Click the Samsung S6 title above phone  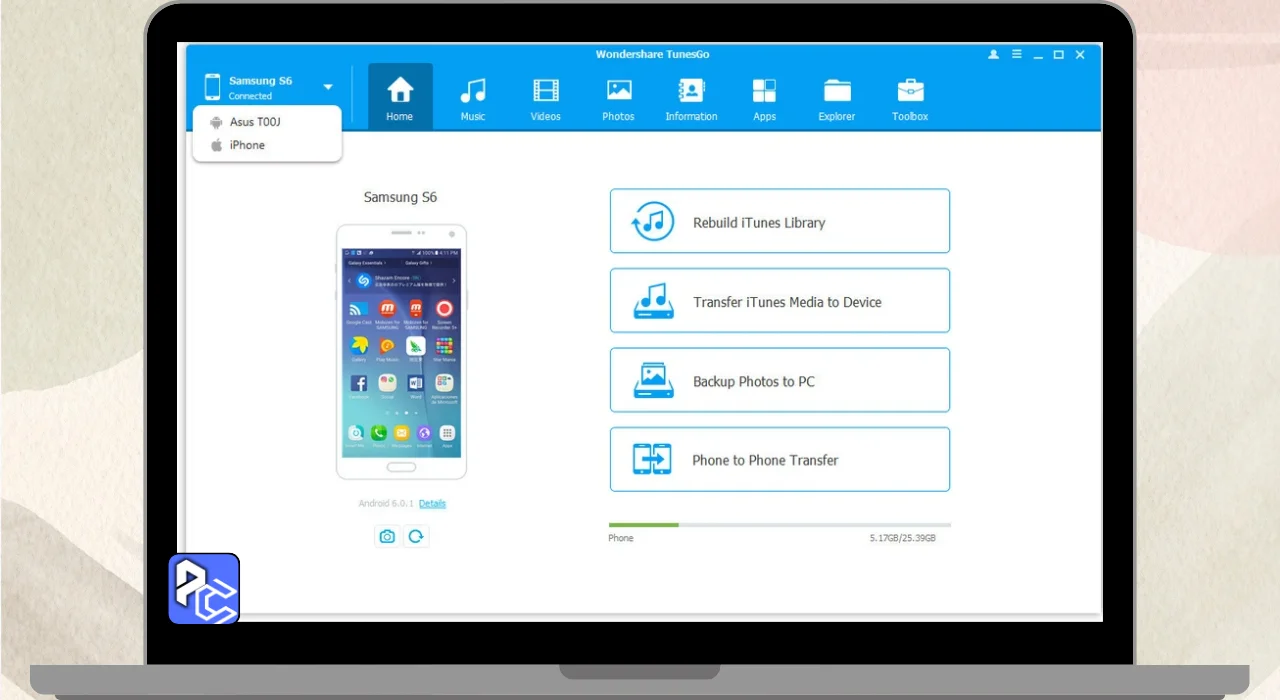click(400, 198)
